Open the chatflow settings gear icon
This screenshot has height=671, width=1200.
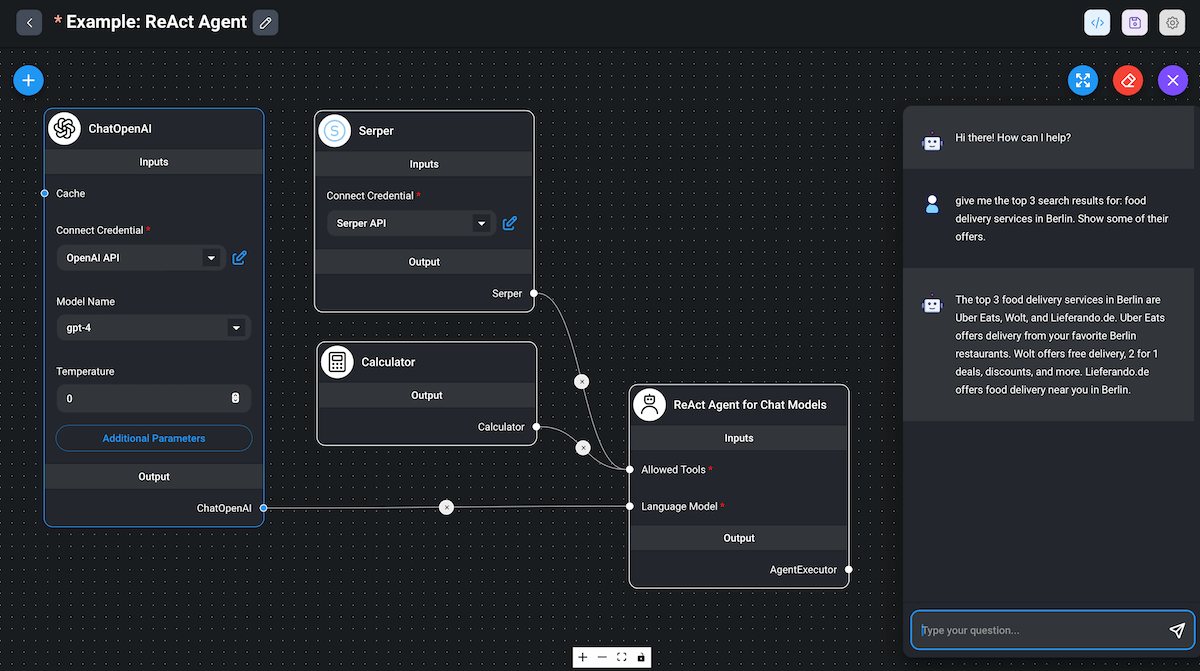click(1171, 22)
